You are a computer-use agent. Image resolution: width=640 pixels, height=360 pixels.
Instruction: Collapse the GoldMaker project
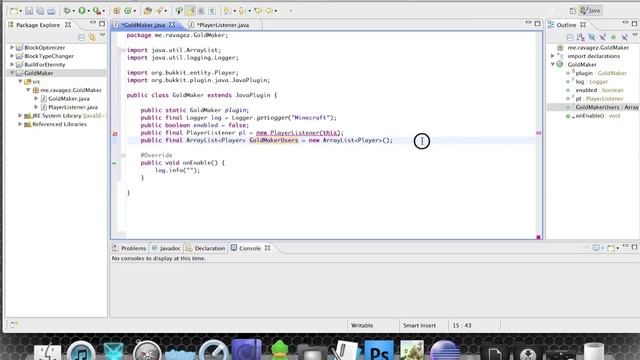12,73
